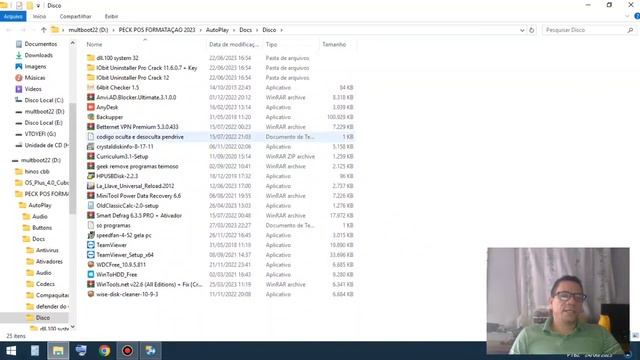Open Google Chrome from the taskbar
640x360 pixels.
click(104, 351)
